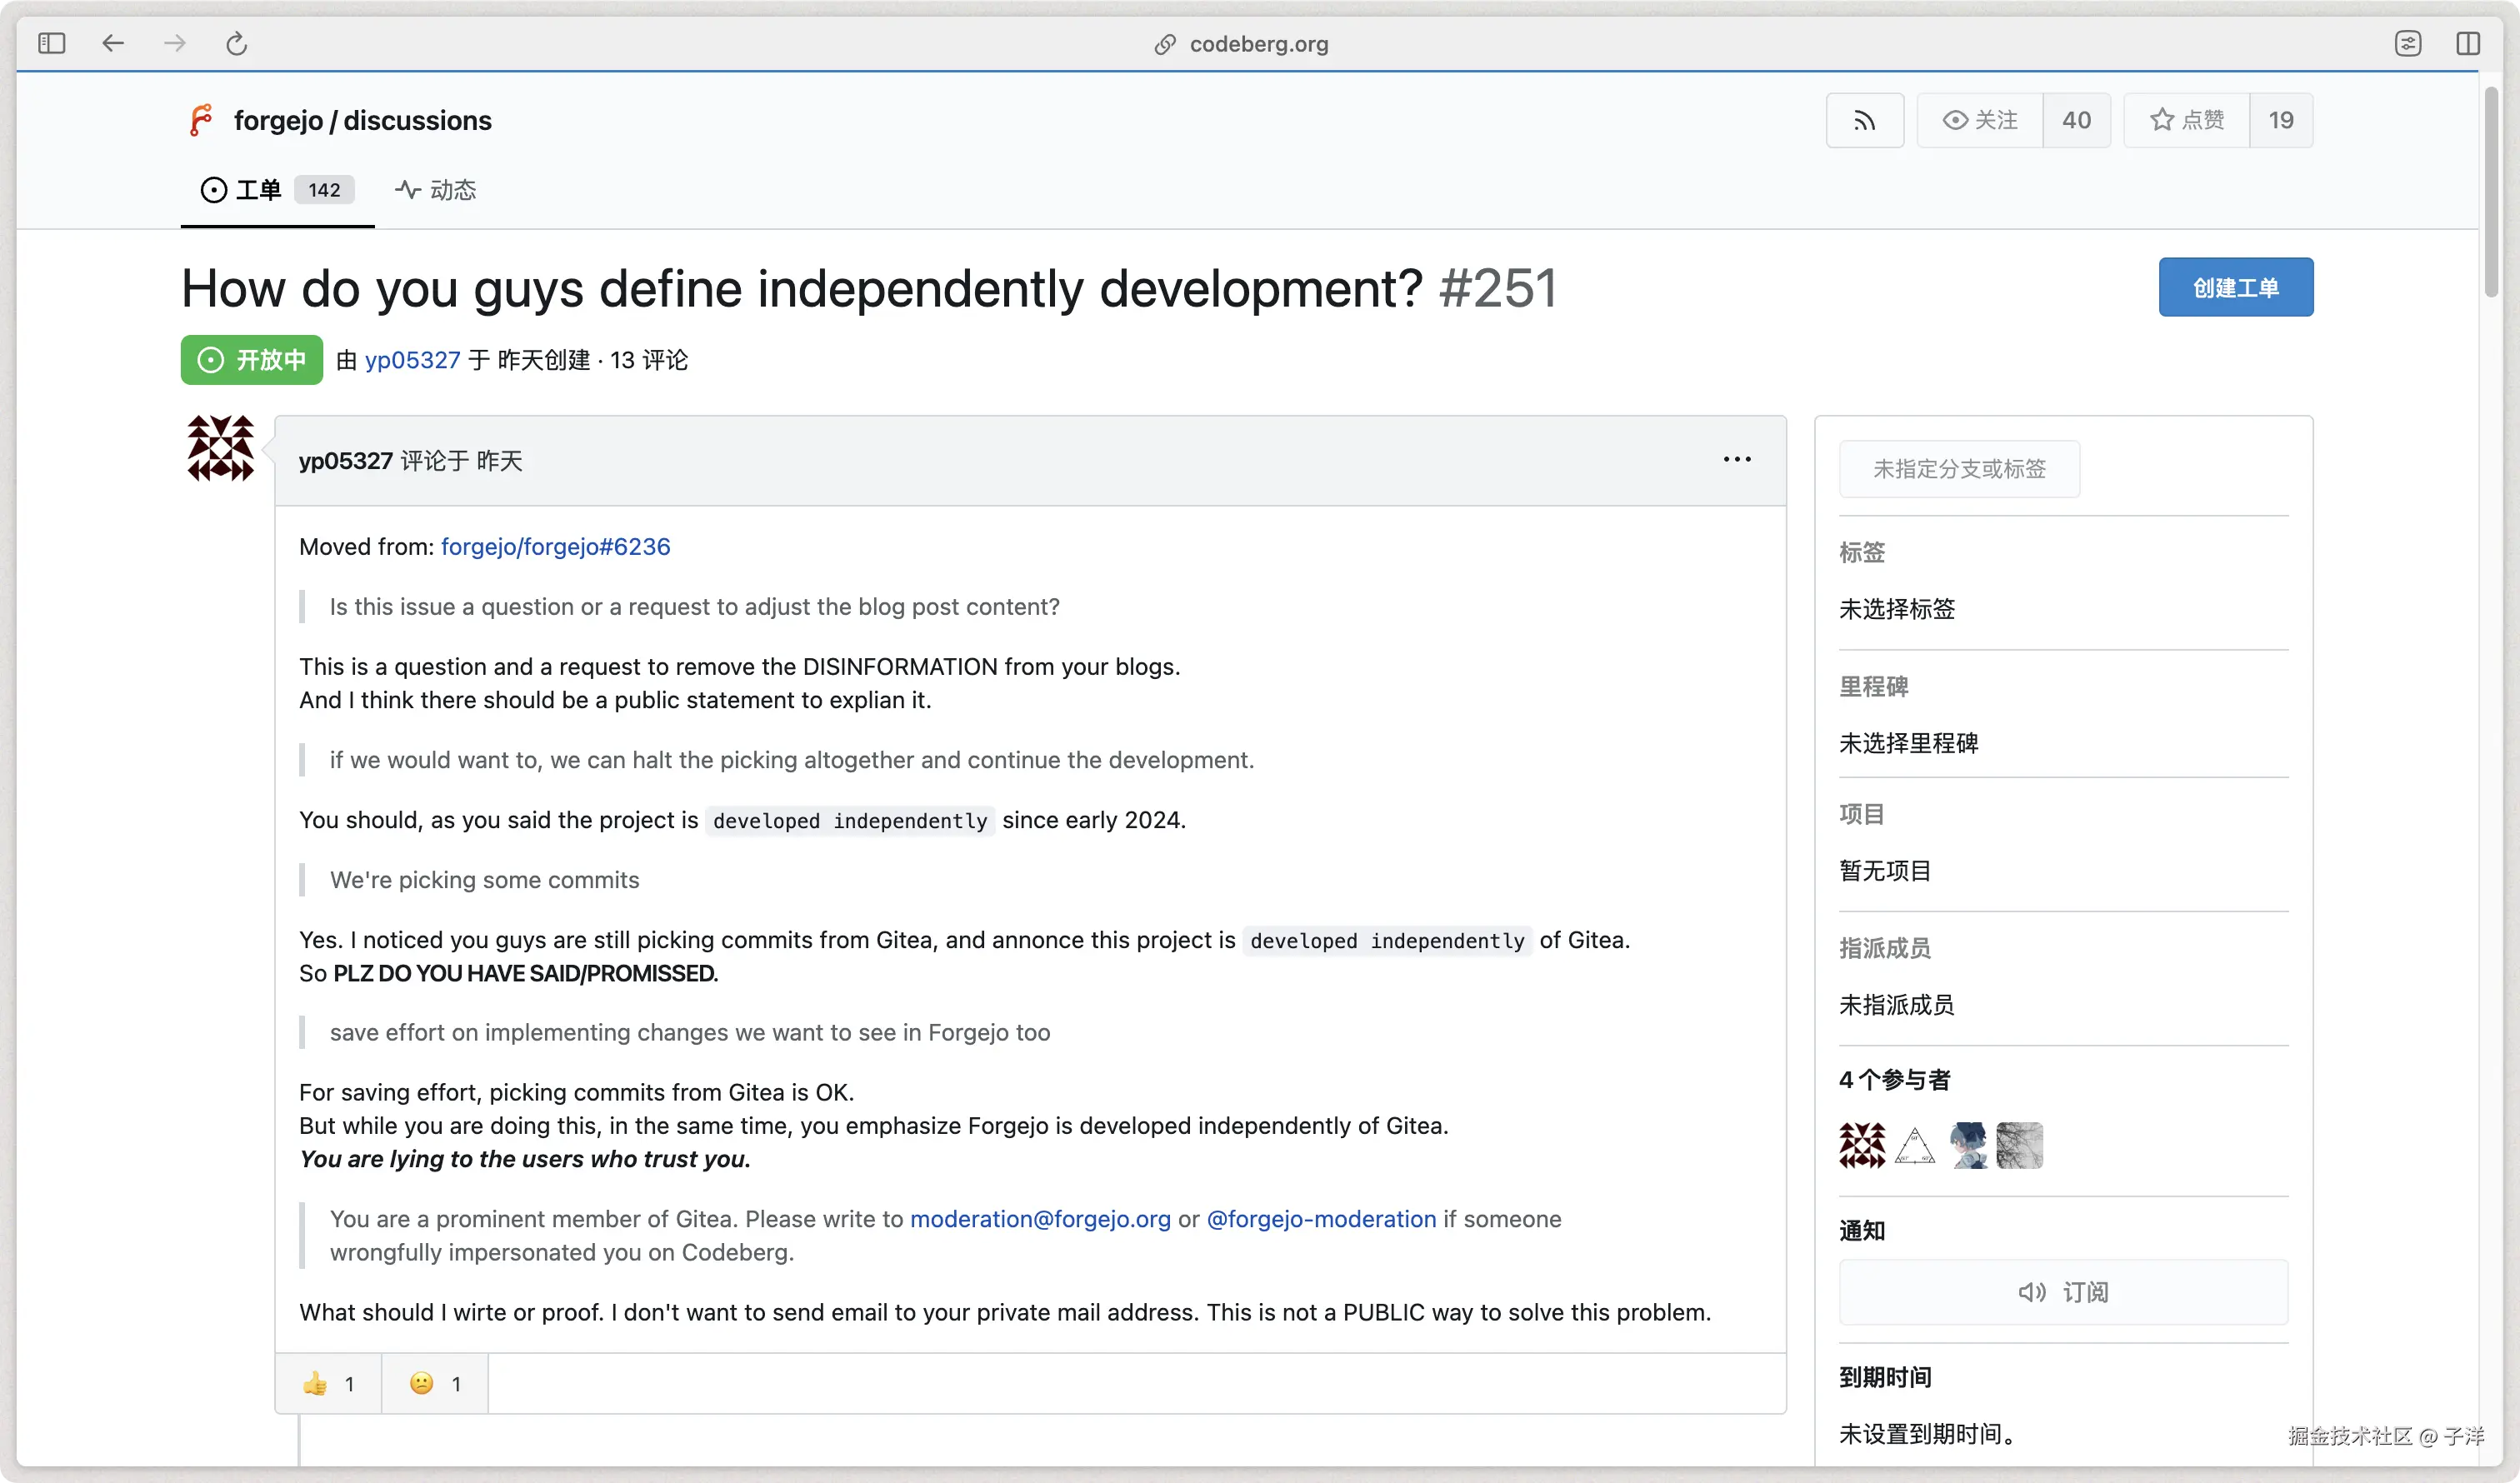Reload the page with refresh icon
This screenshot has height=1483, width=2520.
[x=236, y=43]
